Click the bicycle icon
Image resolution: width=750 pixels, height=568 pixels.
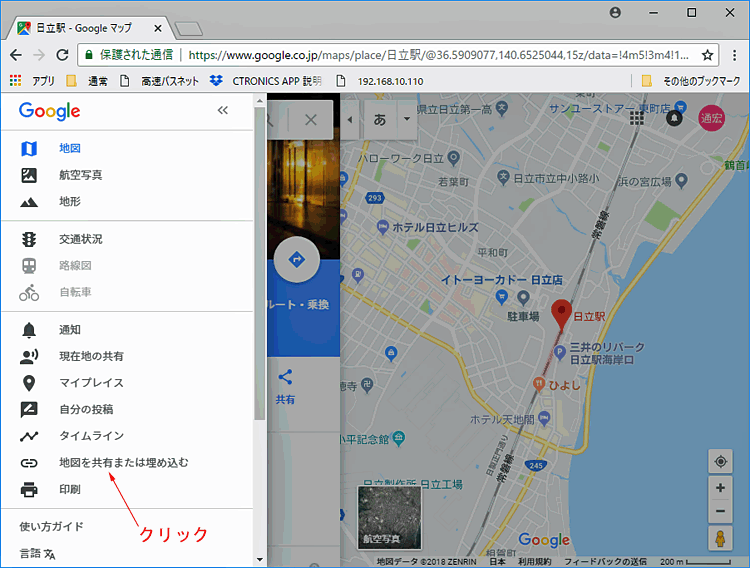[x=29, y=292]
